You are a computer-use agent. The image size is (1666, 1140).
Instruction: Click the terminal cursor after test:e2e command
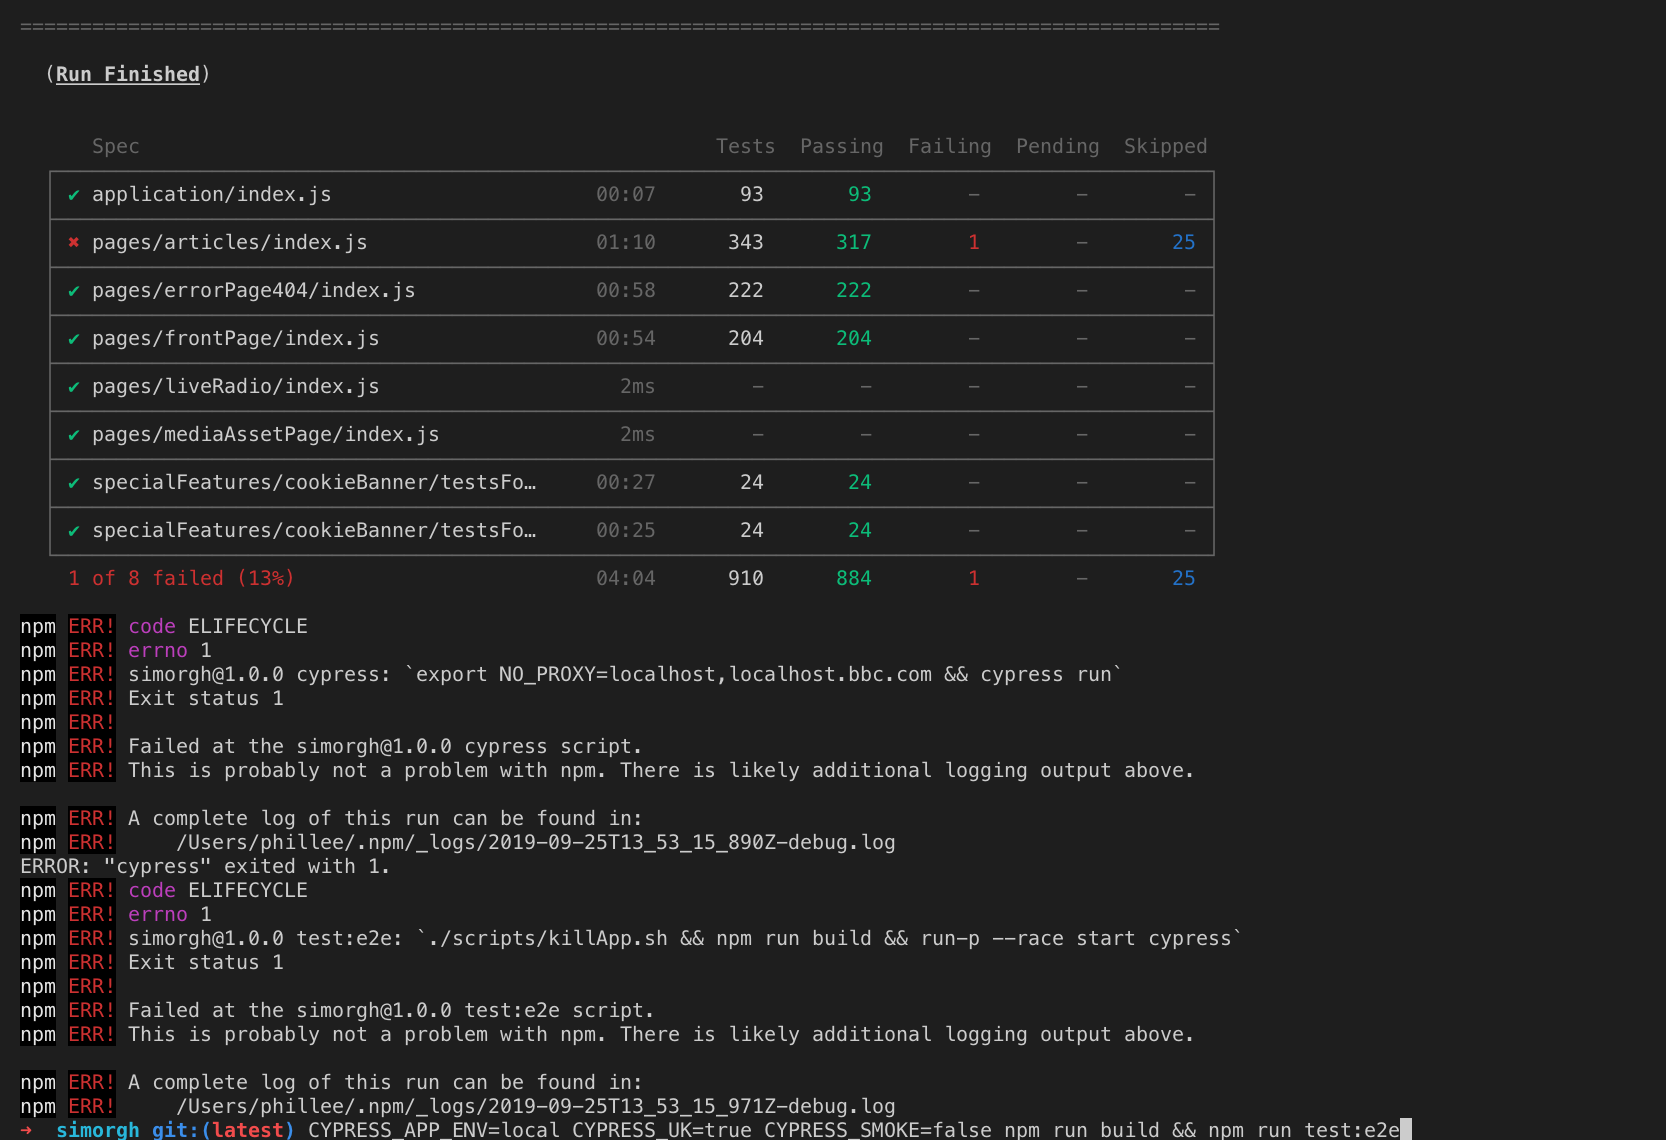tap(1405, 1129)
